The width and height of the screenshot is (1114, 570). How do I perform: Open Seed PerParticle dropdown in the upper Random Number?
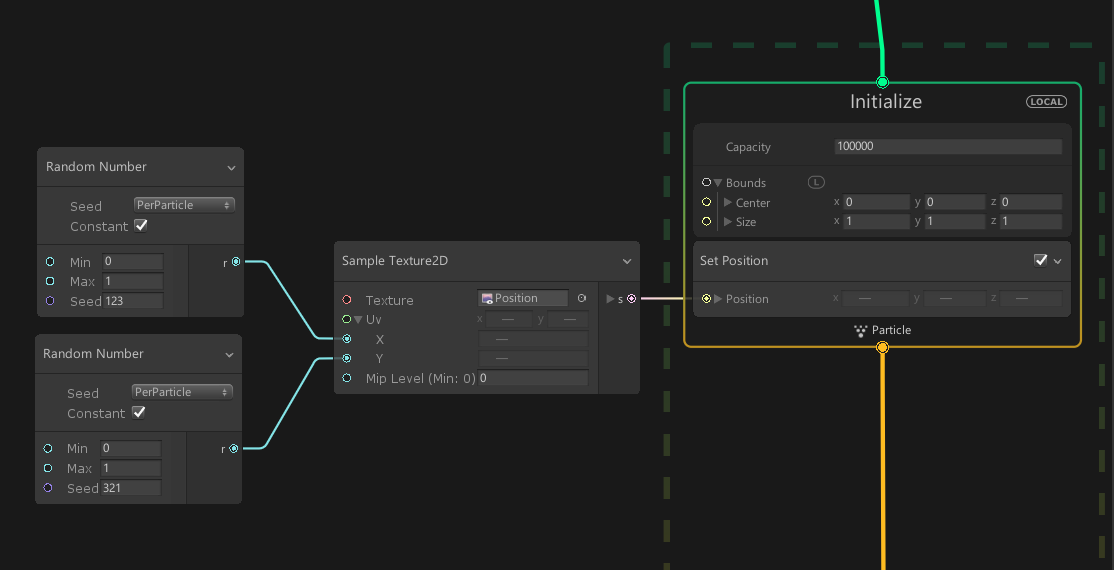(x=184, y=205)
